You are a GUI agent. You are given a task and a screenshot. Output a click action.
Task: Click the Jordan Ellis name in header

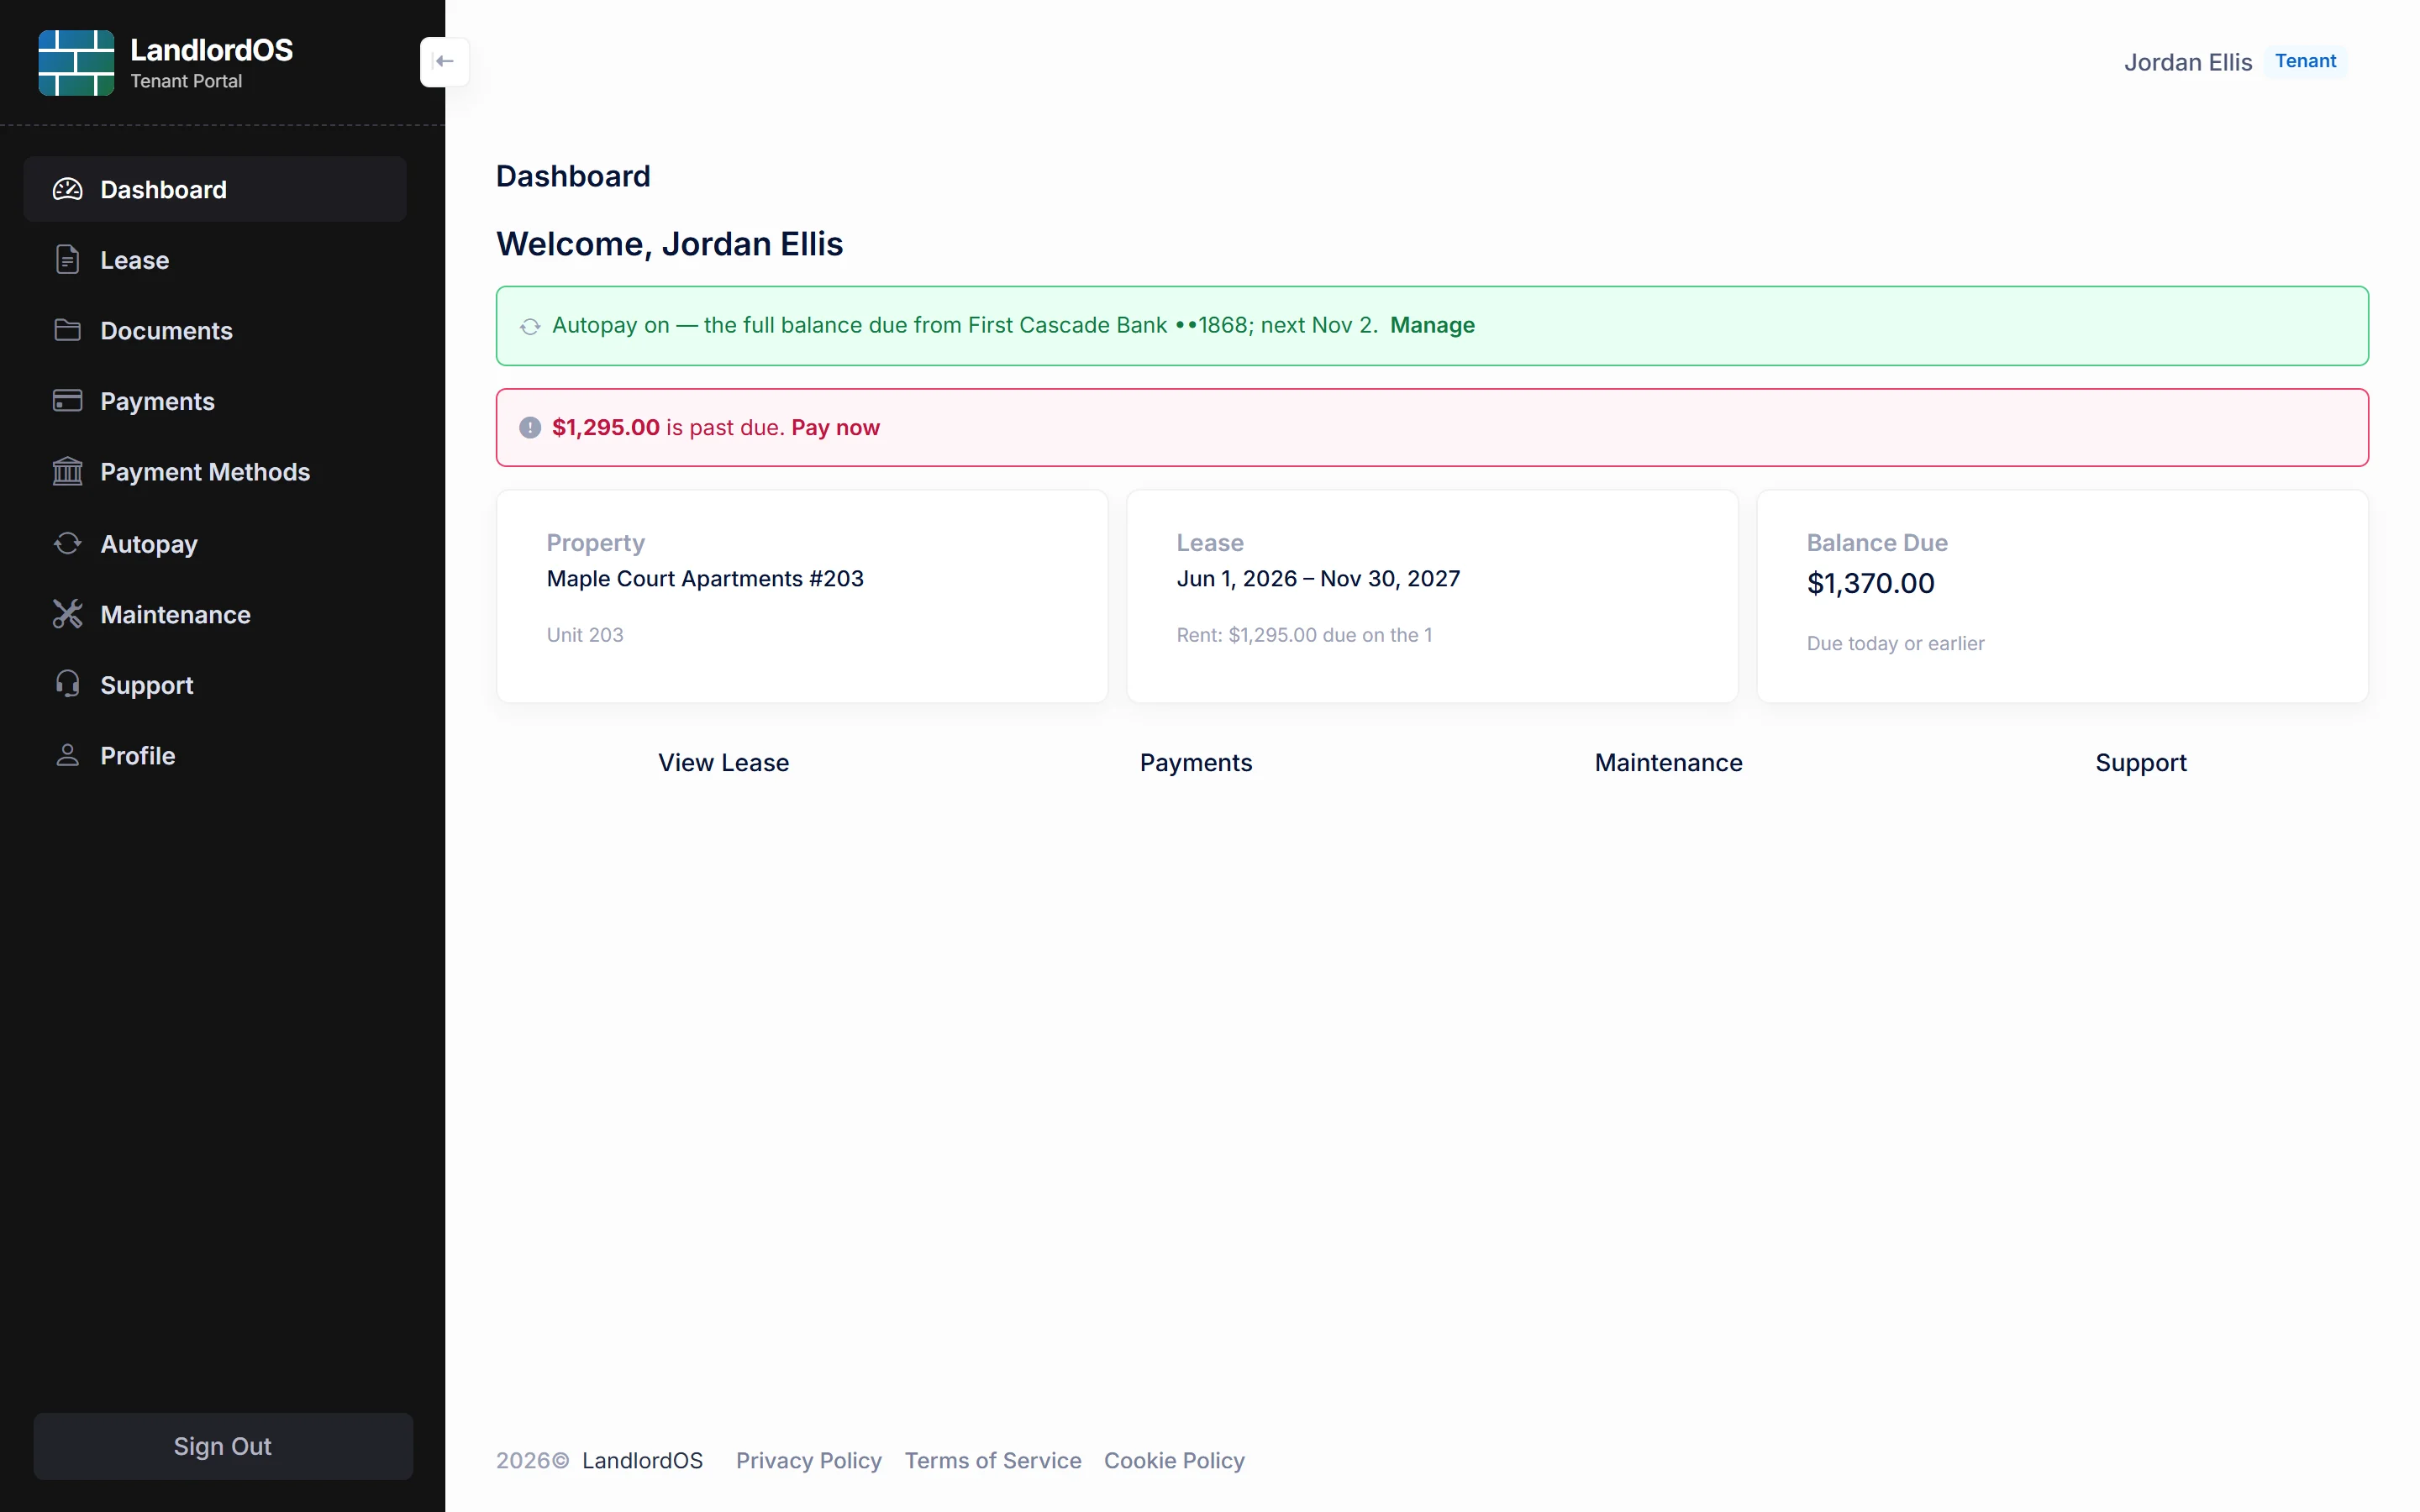pyautogui.click(x=2187, y=62)
